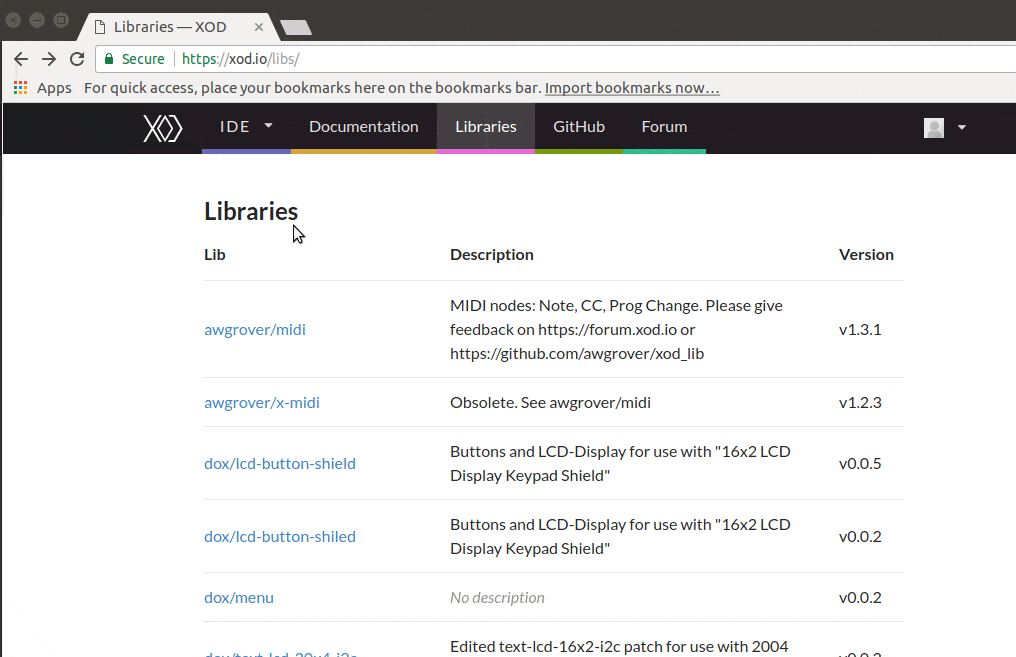Click version v1.2.3 cell
1016x657 pixels.
860,403
